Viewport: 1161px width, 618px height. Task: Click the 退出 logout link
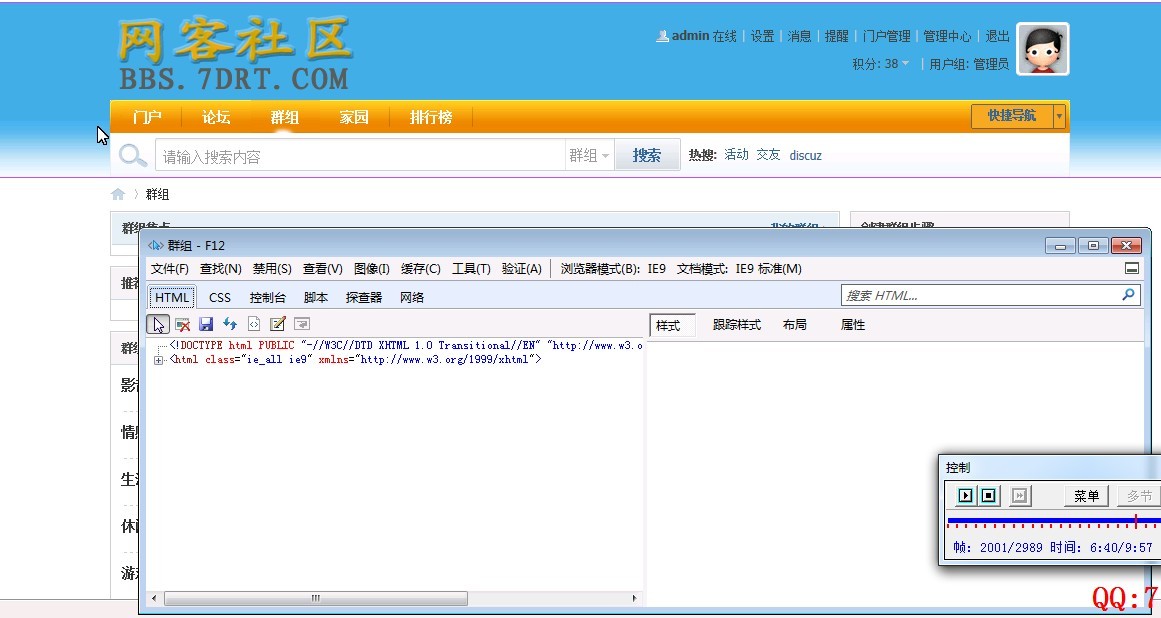click(997, 36)
